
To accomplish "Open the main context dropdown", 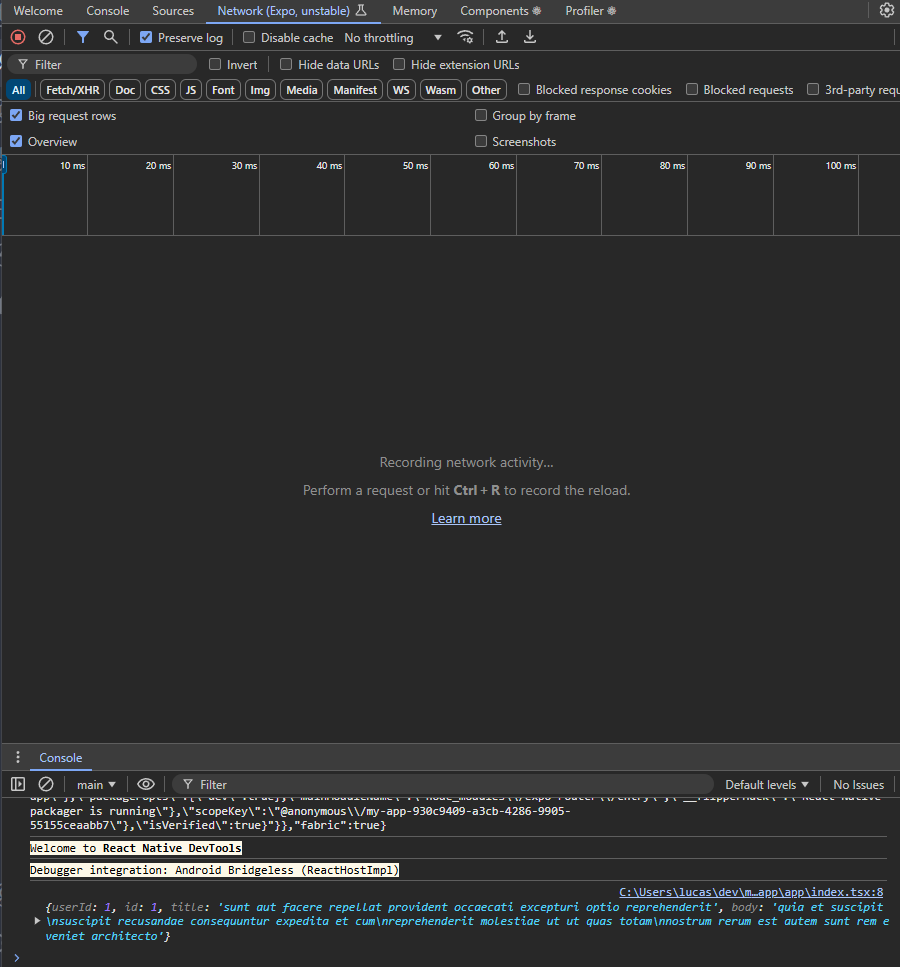I will click(96, 784).
